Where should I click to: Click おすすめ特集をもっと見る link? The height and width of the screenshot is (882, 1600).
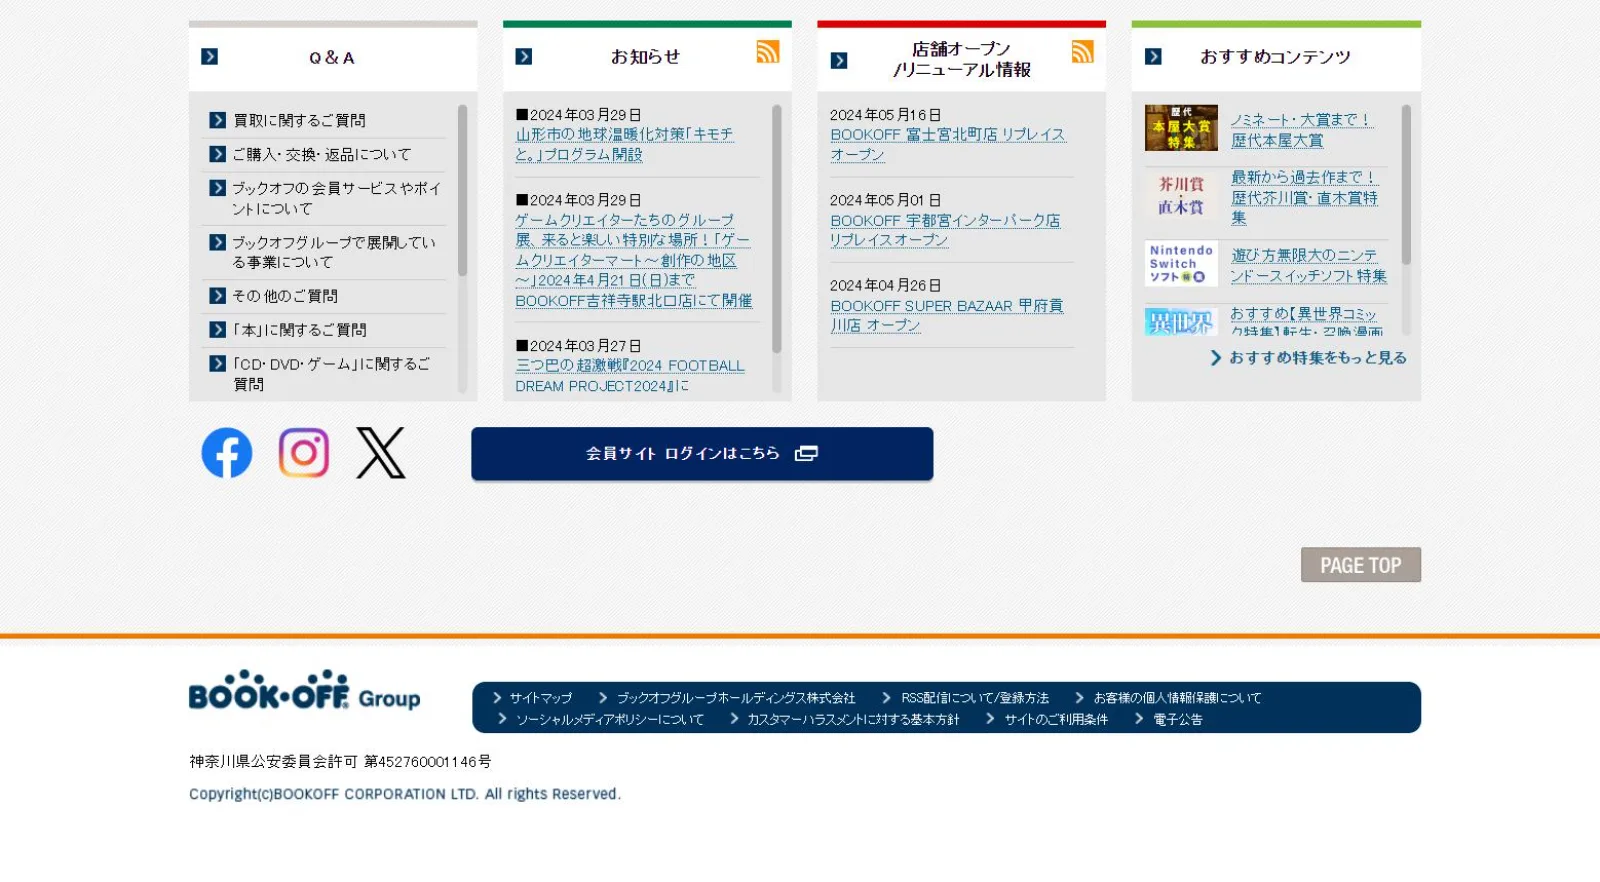point(1316,358)
